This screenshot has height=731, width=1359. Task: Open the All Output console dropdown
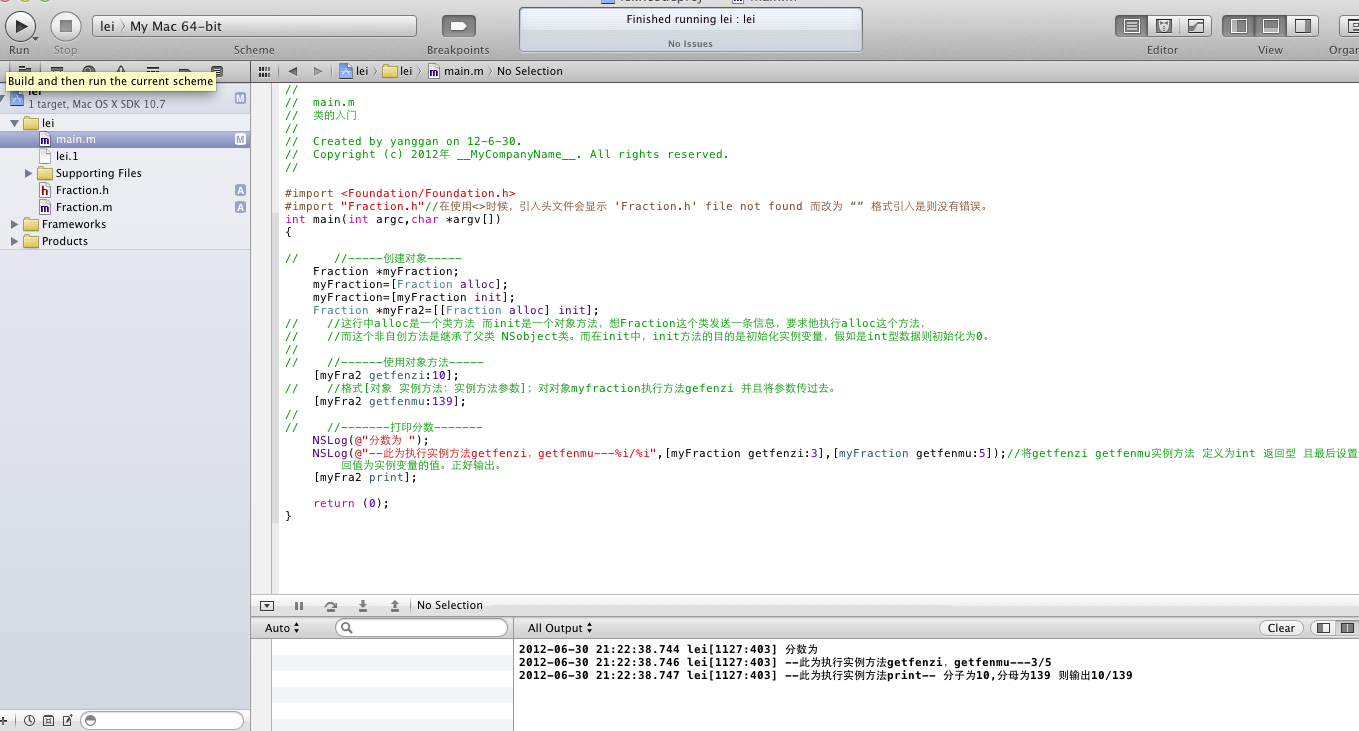(x=560, y=628)
